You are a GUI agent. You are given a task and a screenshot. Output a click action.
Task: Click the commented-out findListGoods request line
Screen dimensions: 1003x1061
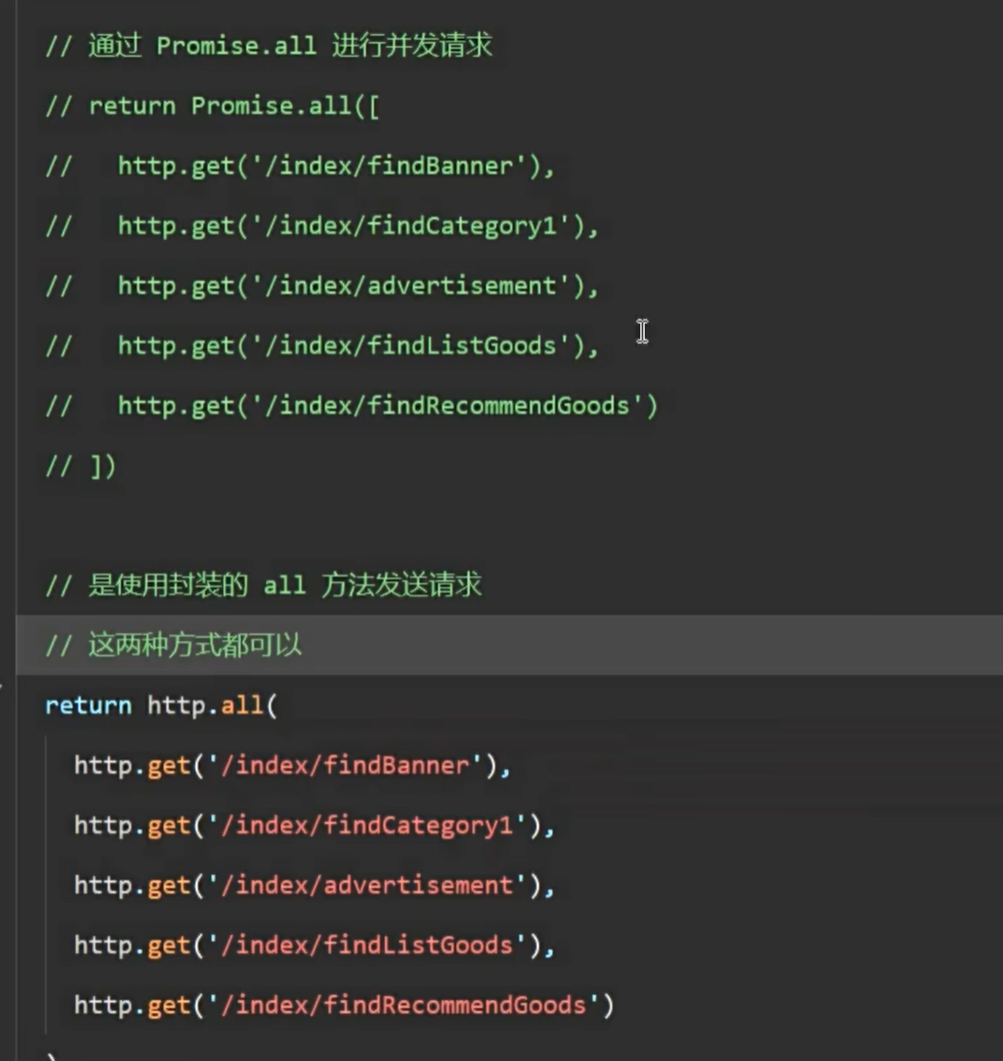point(357,346)
